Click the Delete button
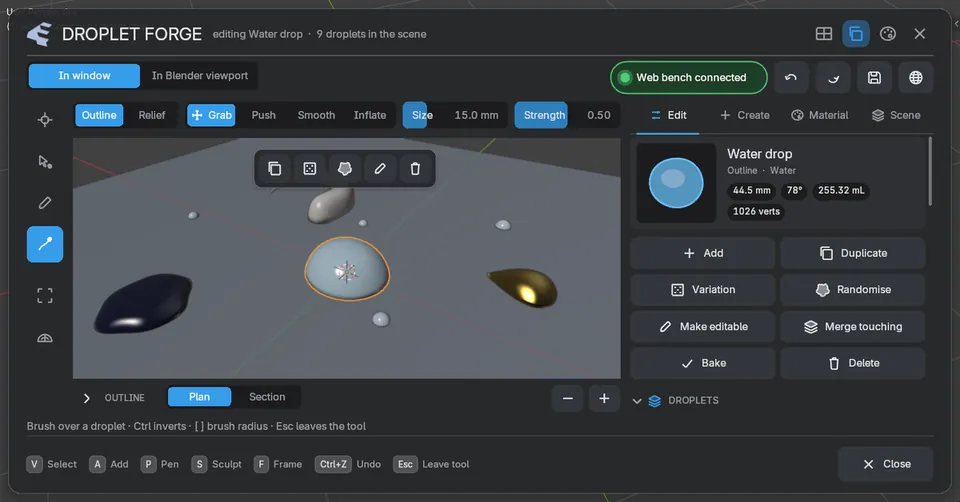This screenshot has width=960, height=502. click(x=853, y=363)
